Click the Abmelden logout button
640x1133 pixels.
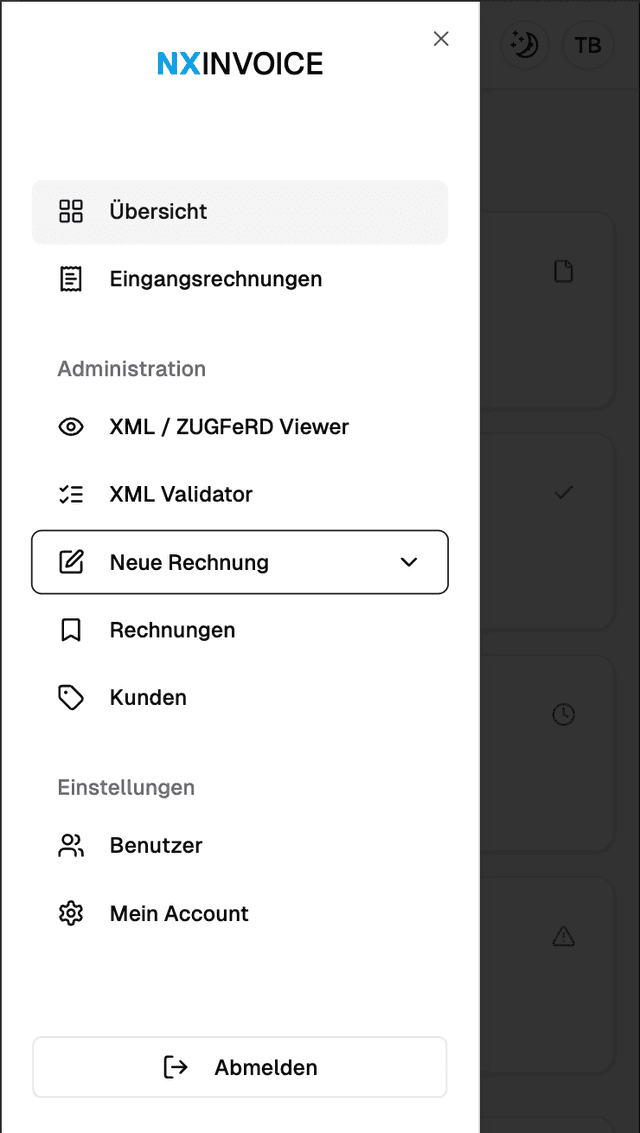pyautogui.click(x=240, y=1067)
